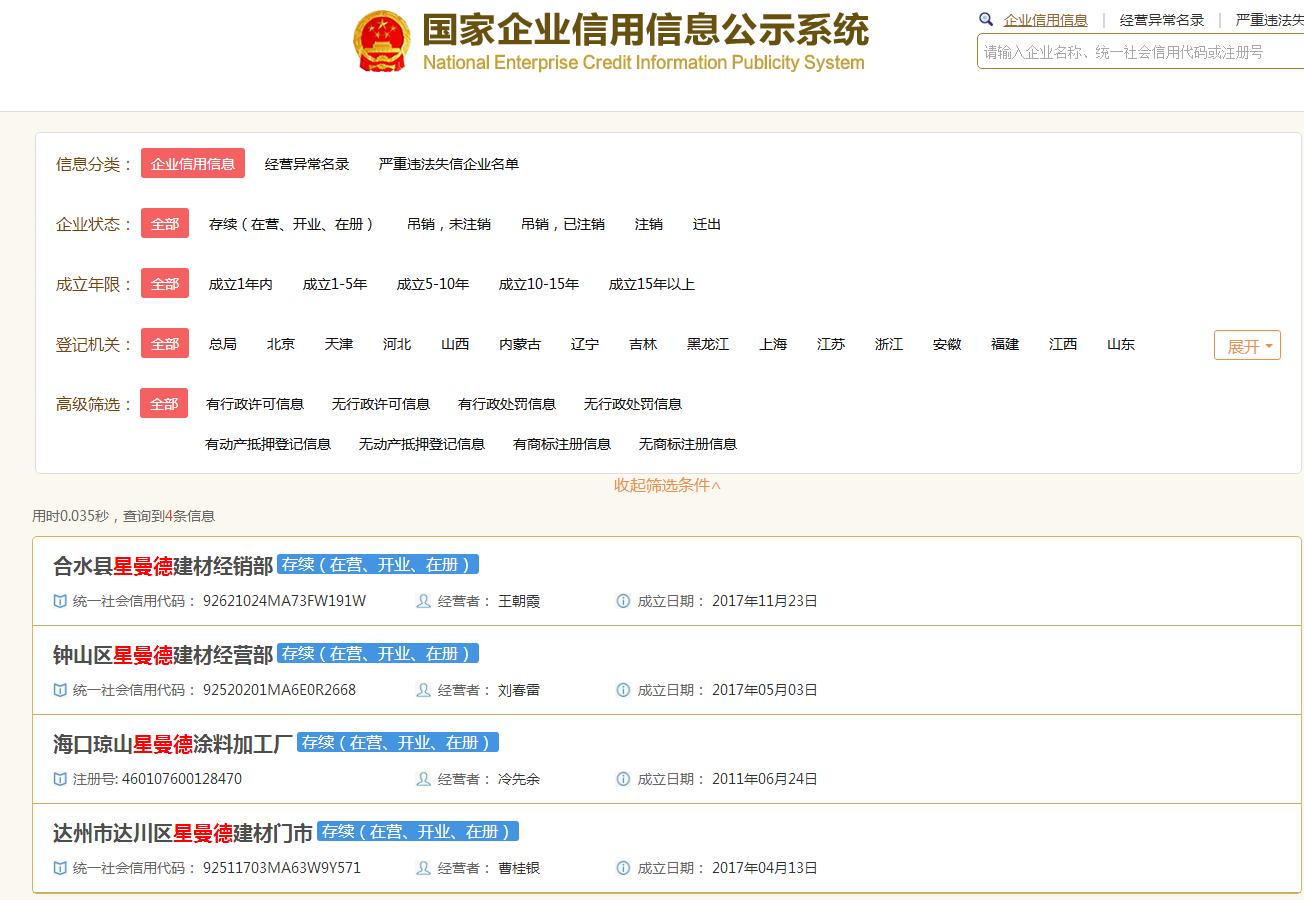The width and height of the screenshot is (1304, 900).
Task: Filter status by 吊销，未注销
Action: 449,224
